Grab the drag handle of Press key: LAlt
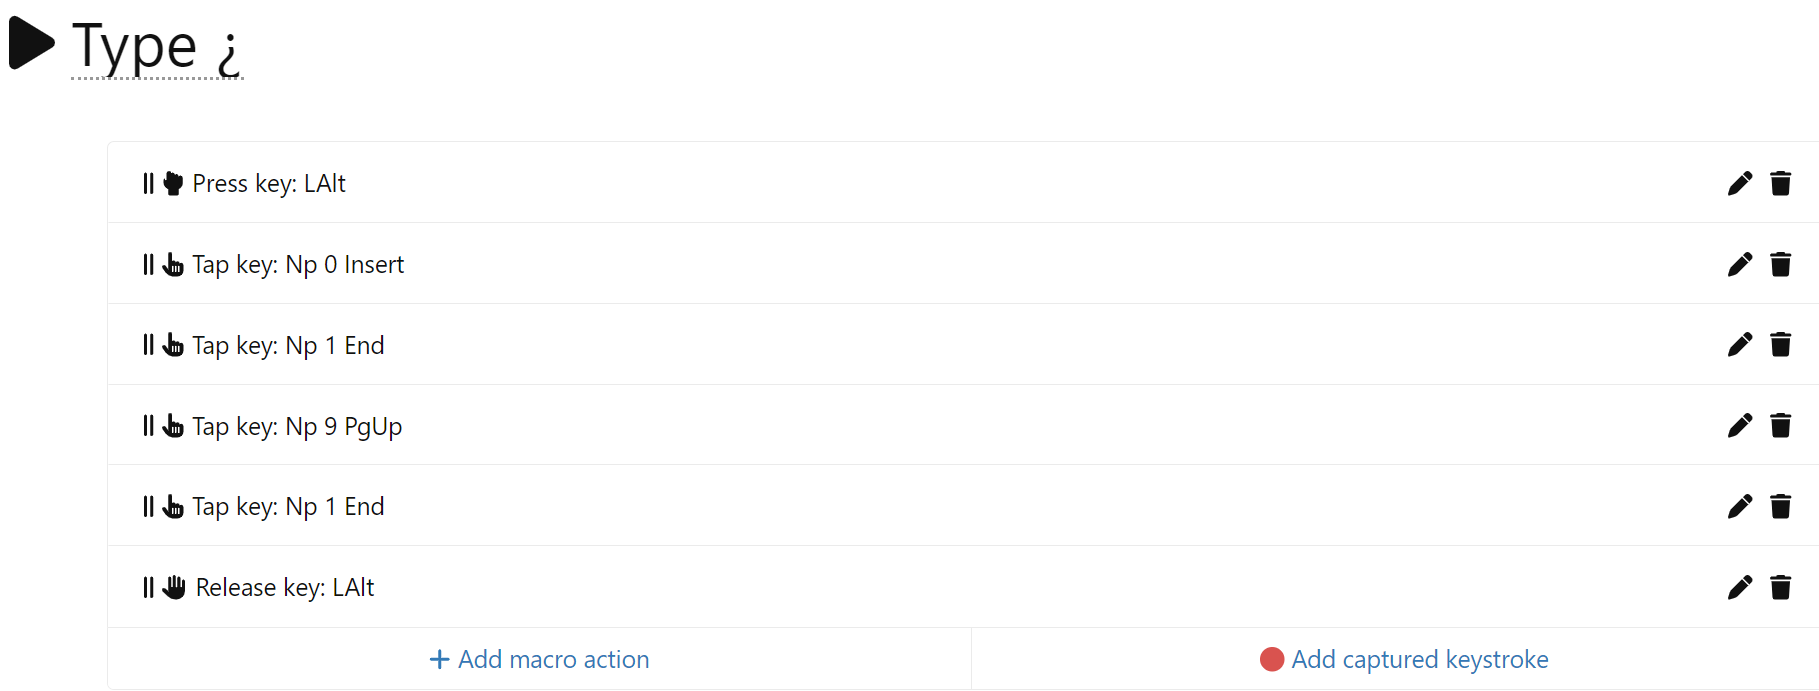Viewport: 1819px width, 691px height. (x=148, y=183)
